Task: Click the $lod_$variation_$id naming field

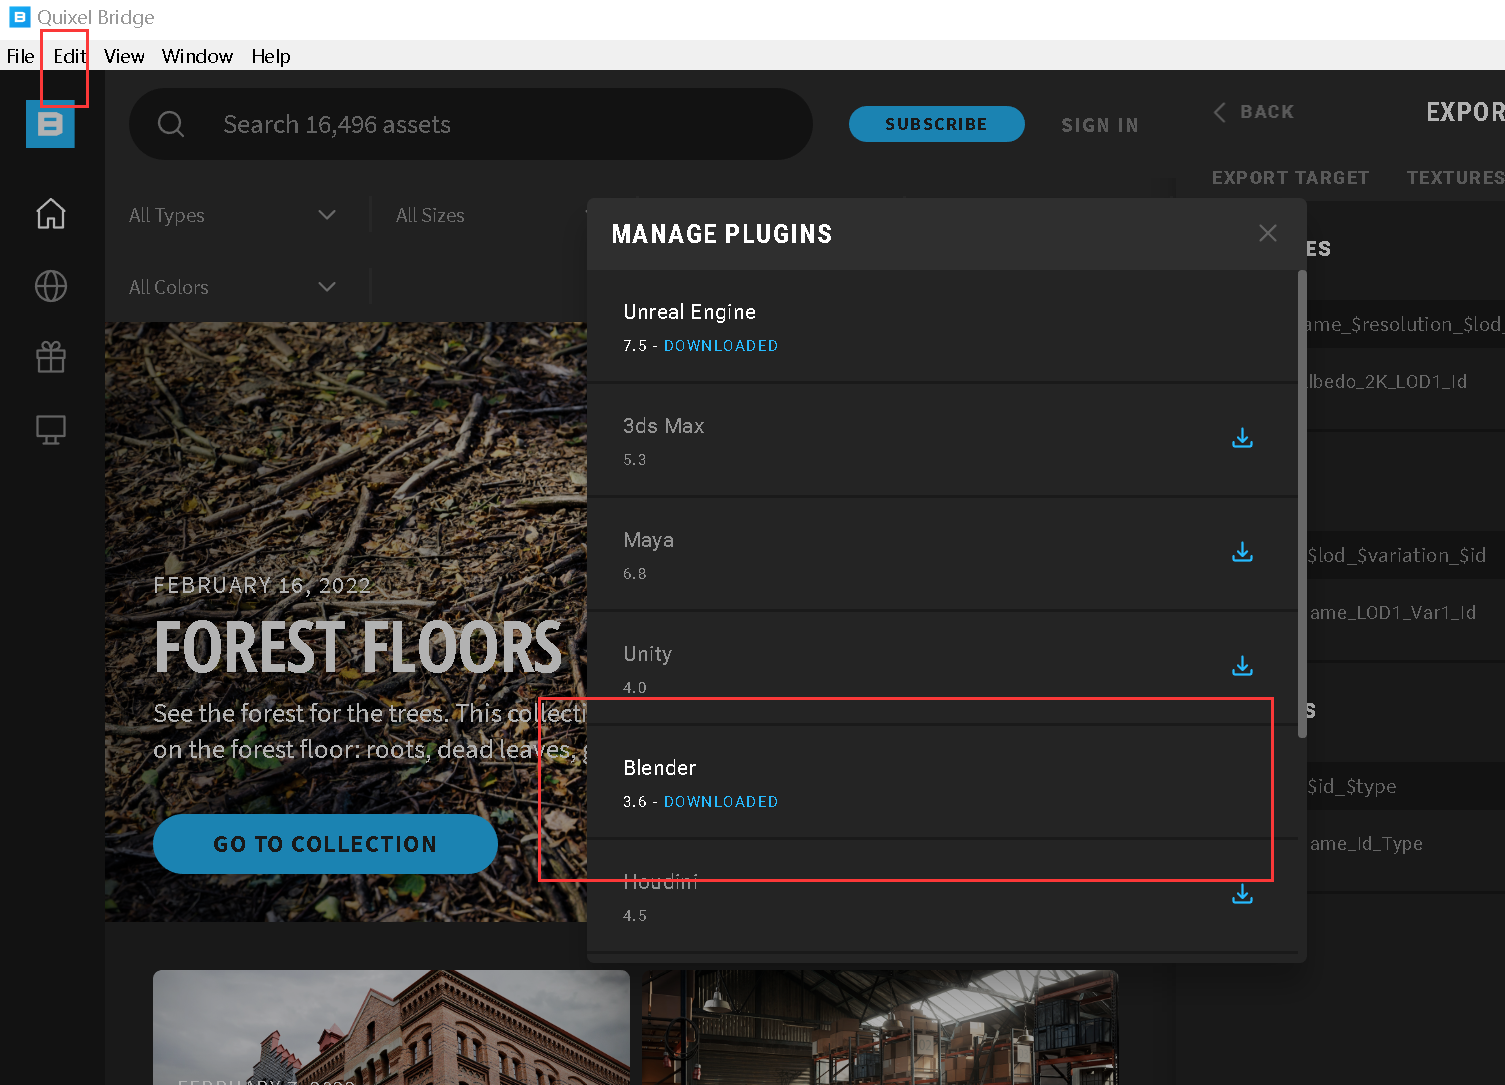Action: point(1405,555)
